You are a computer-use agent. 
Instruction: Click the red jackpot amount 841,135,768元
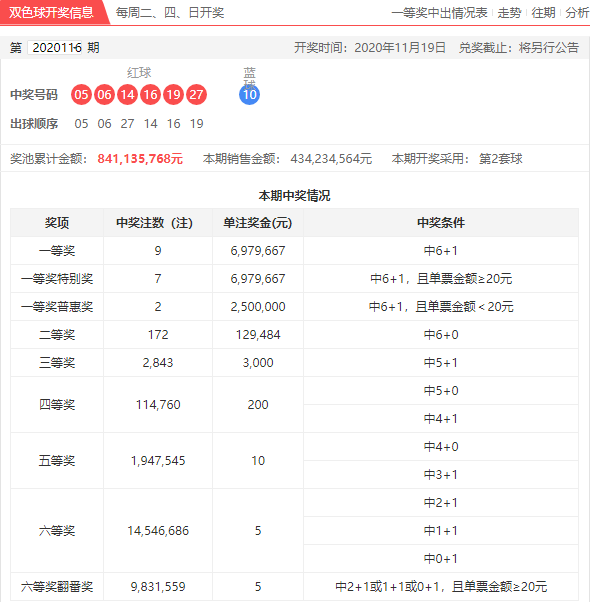(x=140, y=159)
